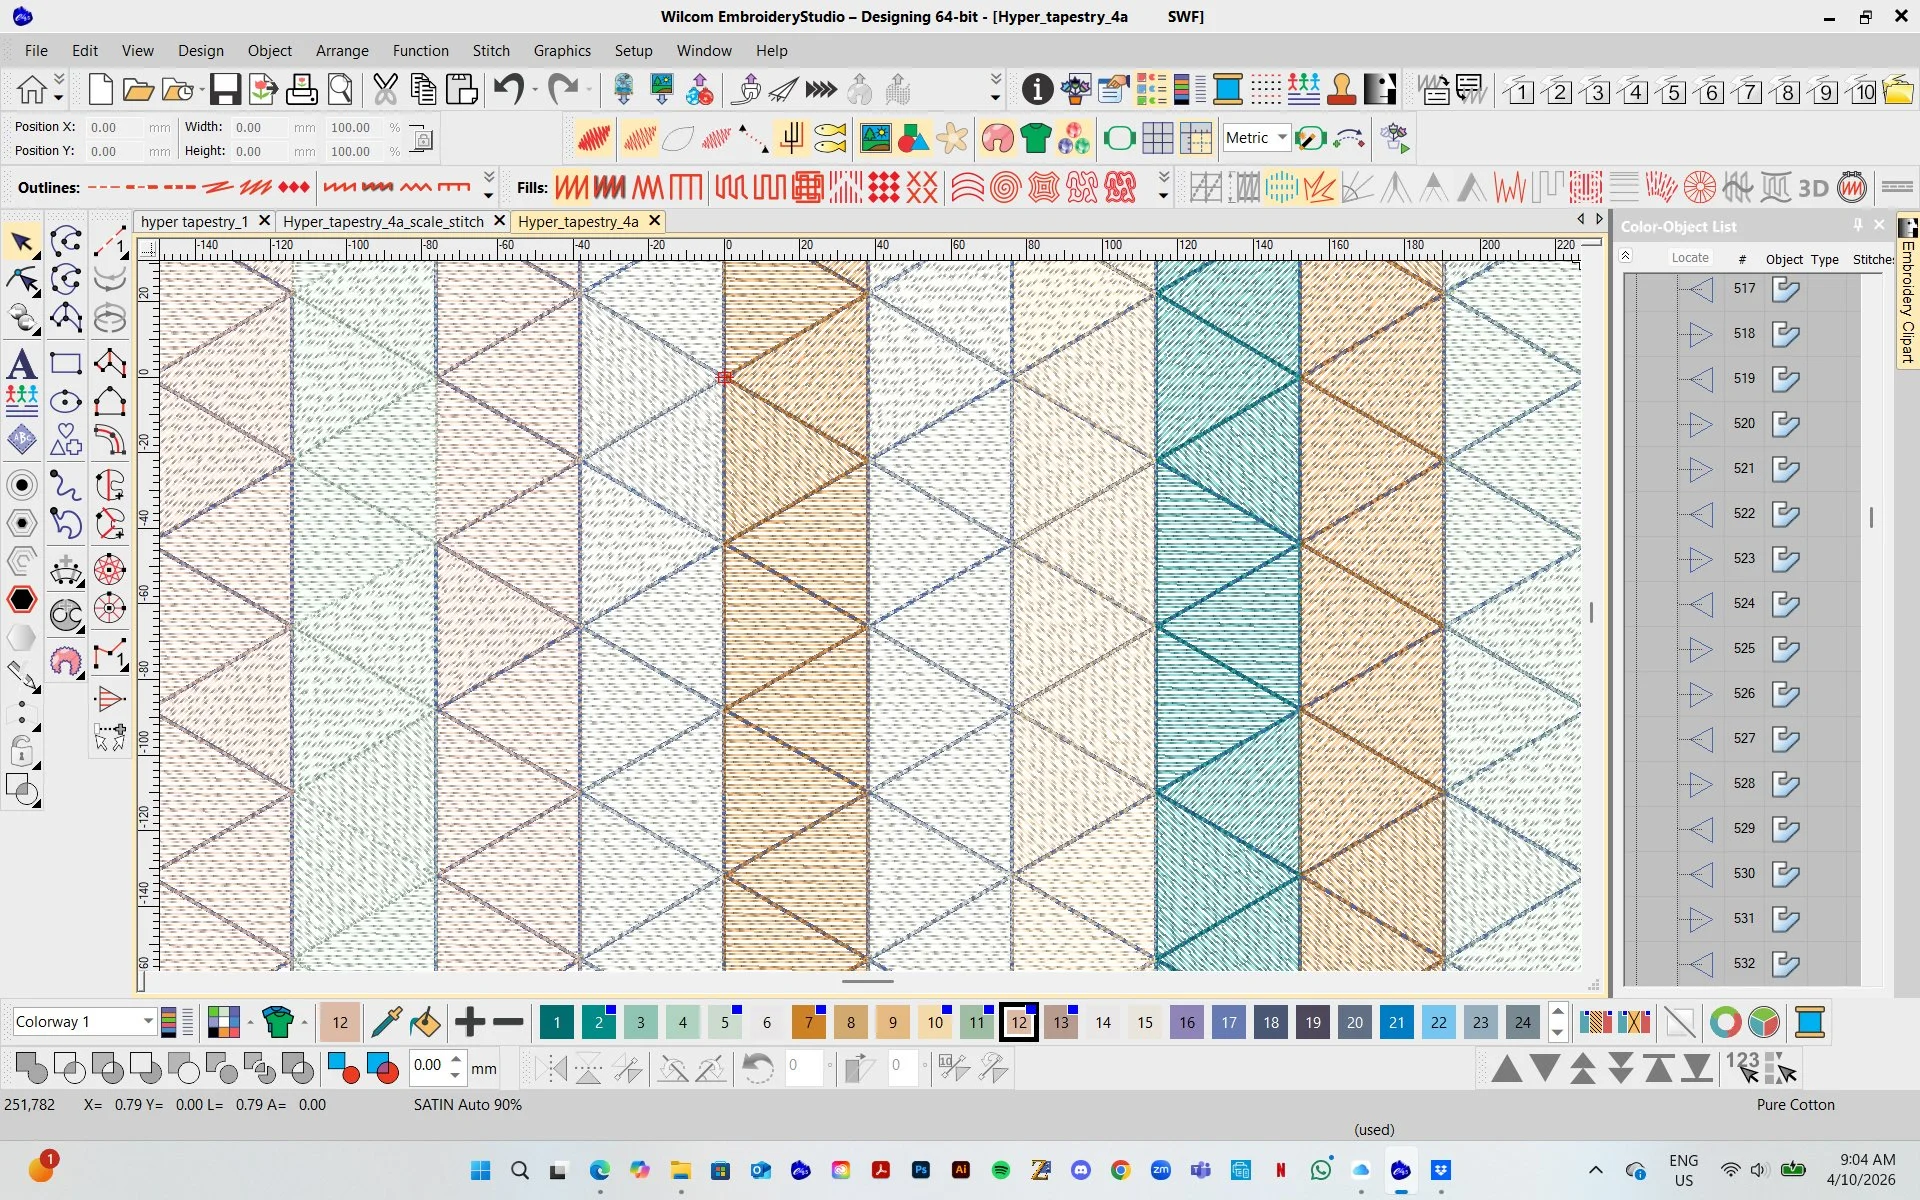
Task: Select the Rectangle digitizing tool
Action: coord(66,362)
